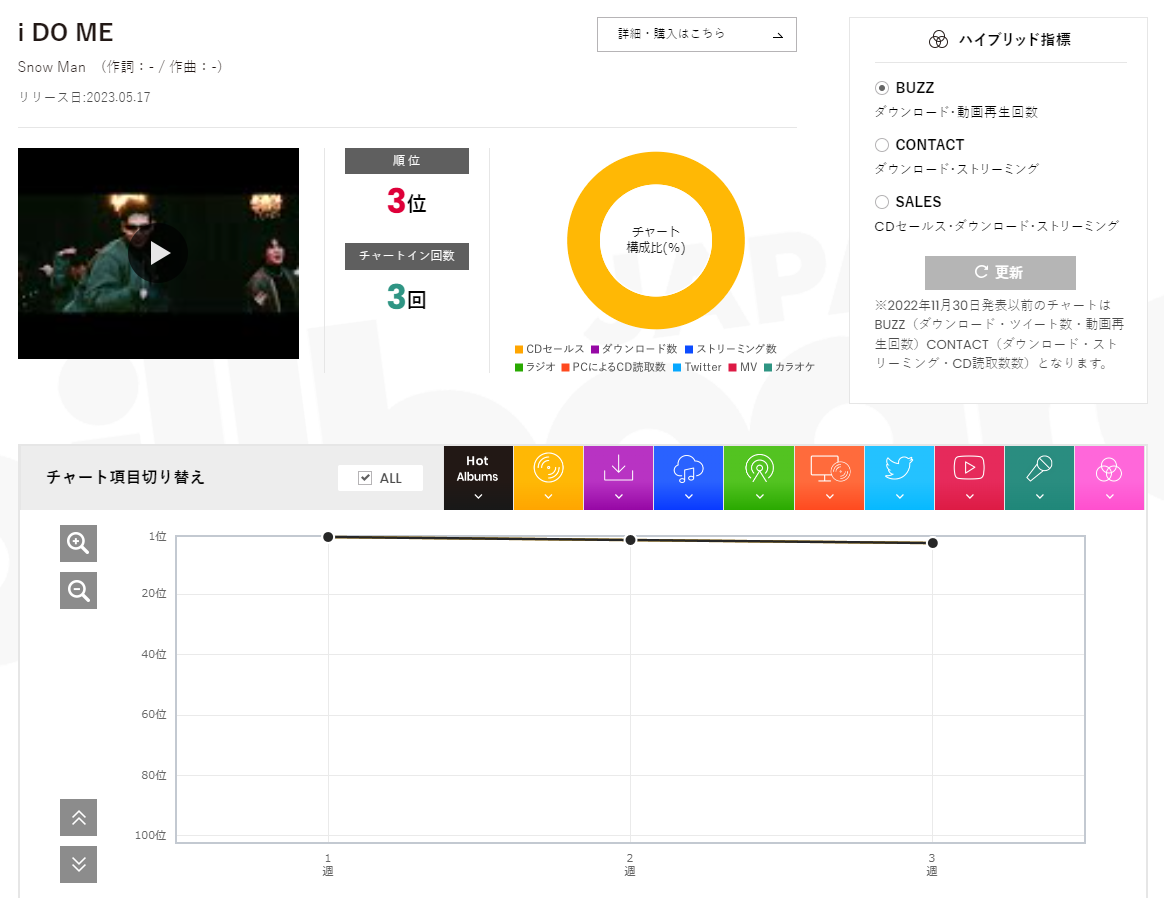Select the BUZZ radio button
Viewport: 1164px width, 898px height.
(x=882, y=88)
